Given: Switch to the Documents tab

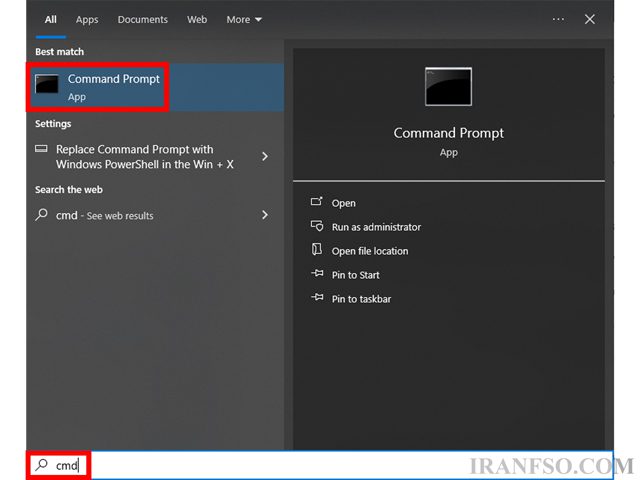Looking at the screenshot, I should click(x=142, y=20).
